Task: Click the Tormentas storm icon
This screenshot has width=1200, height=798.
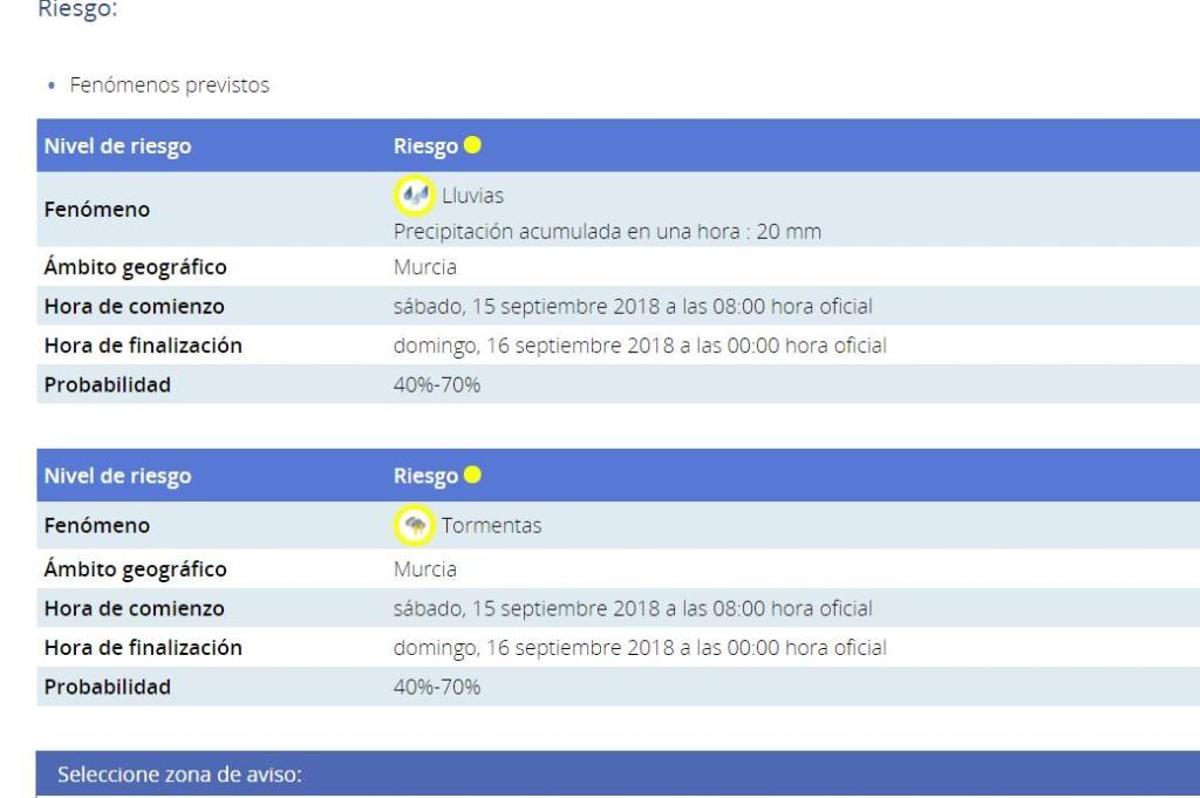Action: click(x=413, y=525)
